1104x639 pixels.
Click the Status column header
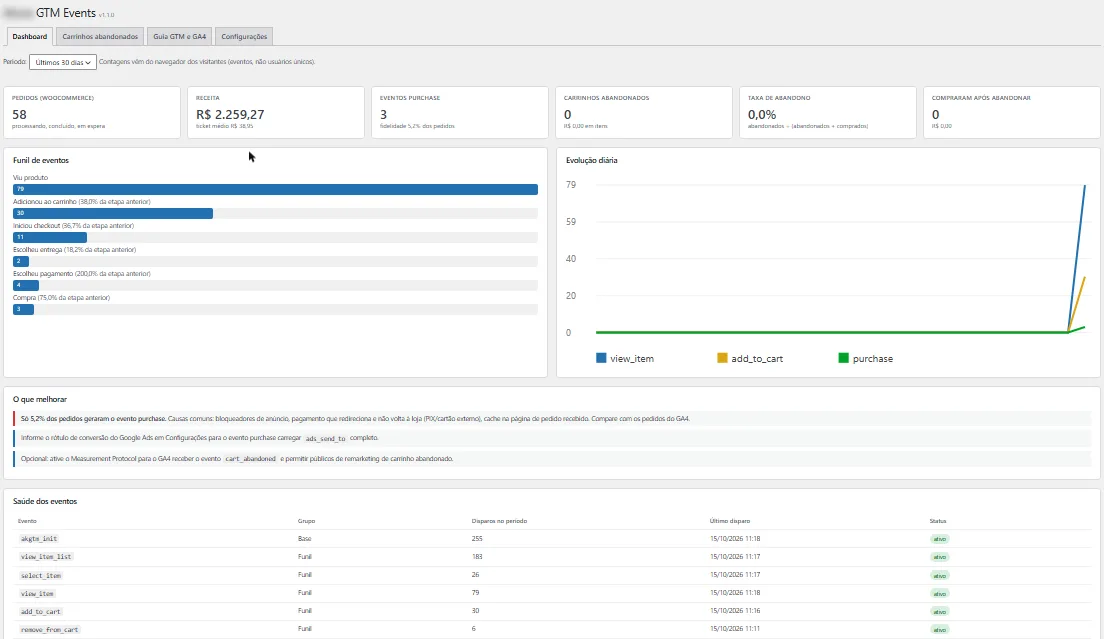click(938, 521)
